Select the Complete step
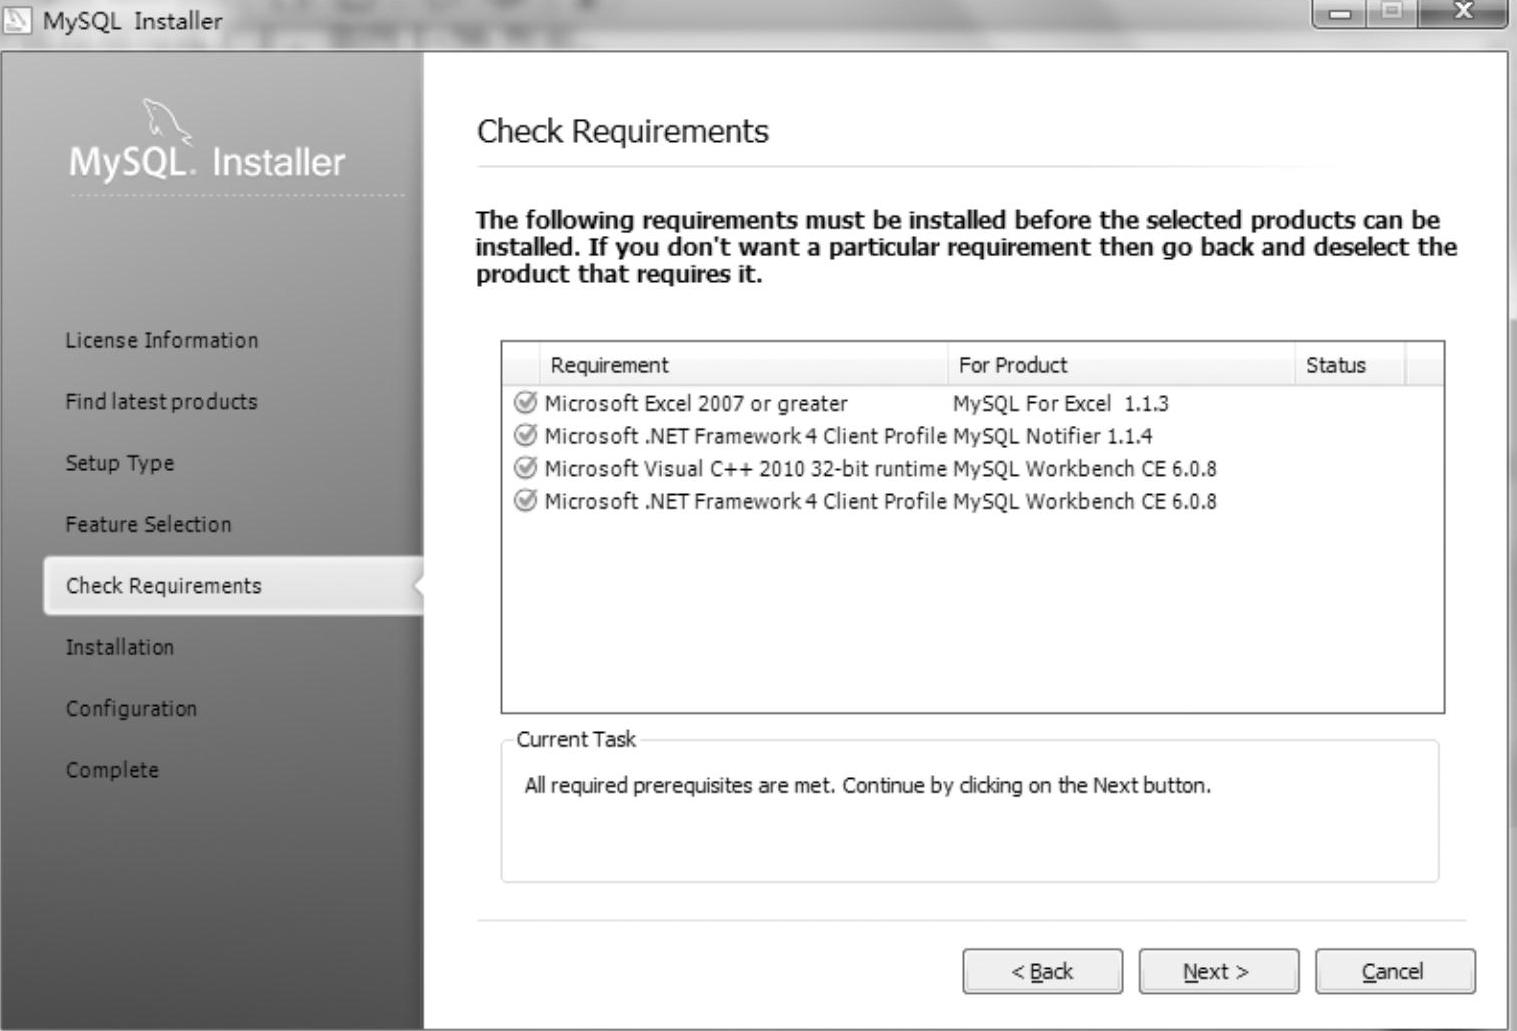 coord(112,770)
